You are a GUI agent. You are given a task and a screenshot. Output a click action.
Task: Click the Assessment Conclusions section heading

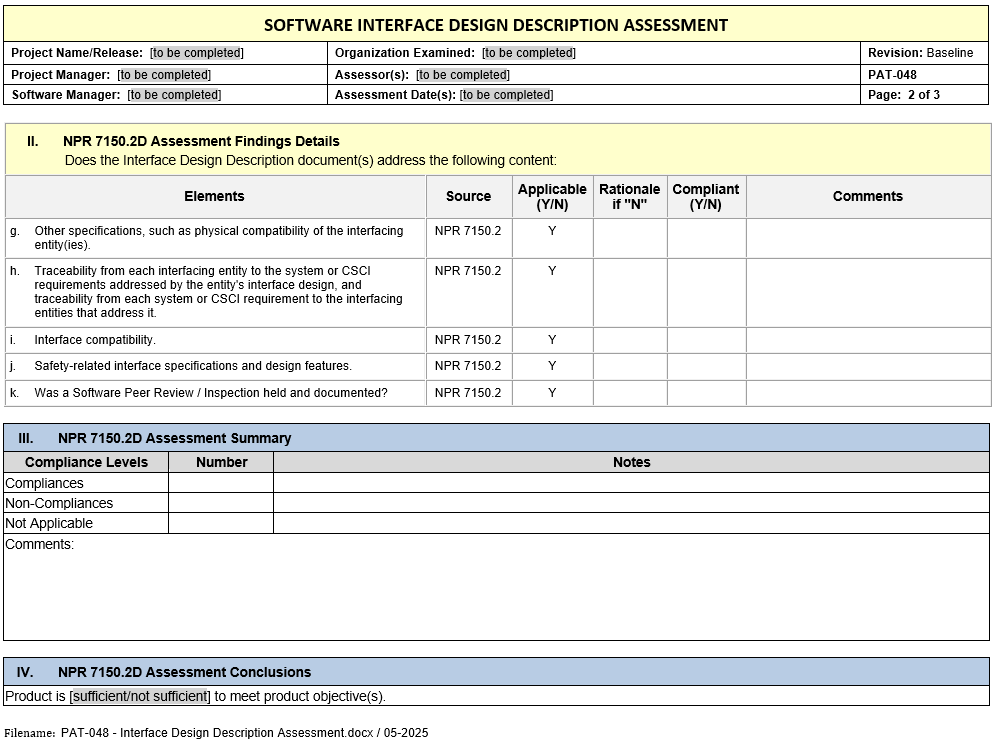coord(184,672)
